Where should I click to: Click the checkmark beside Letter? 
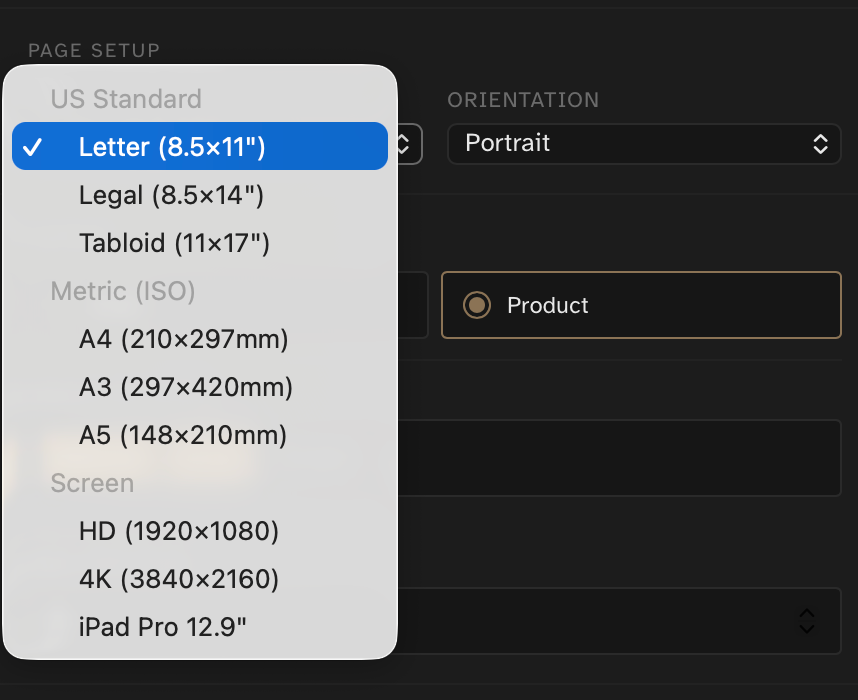coord(34,145)
